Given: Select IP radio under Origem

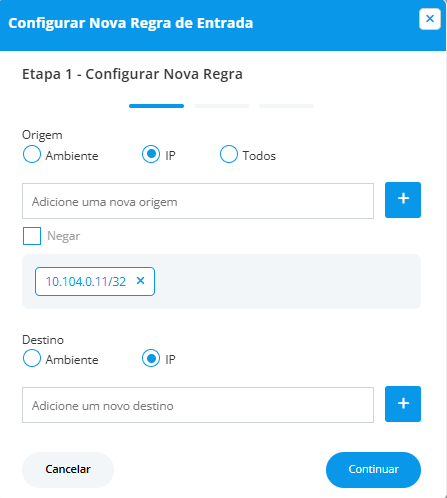Looking at the screenshot, I should pyautogui.click(x=151, y=154).
